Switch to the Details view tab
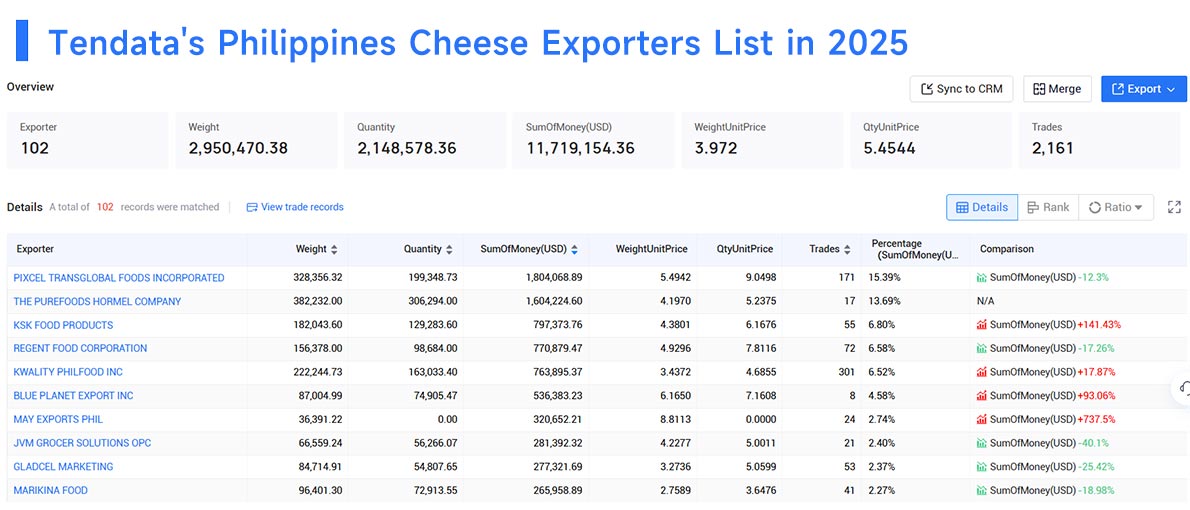The image size is (1190, 510). point(982,207)
